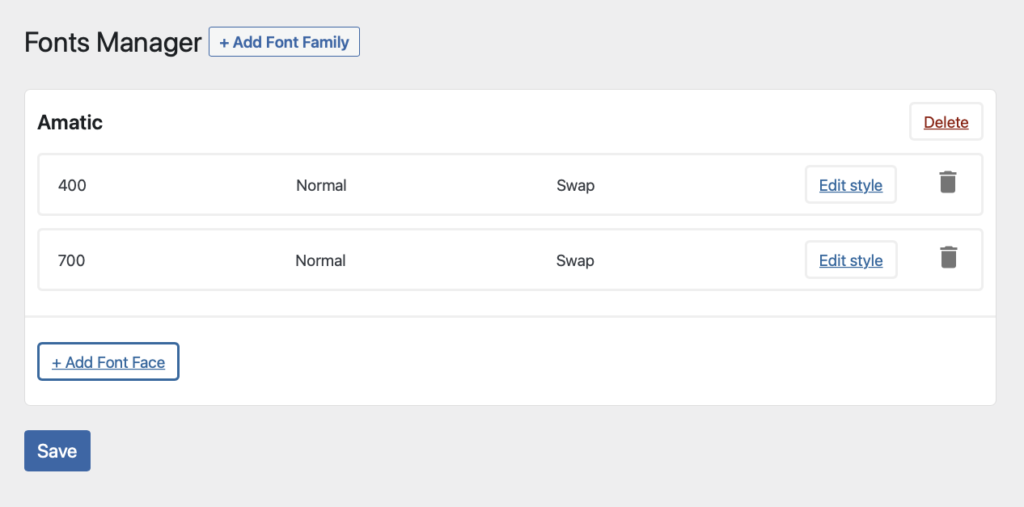Click the 400 weight value
This screenshot has width=1024, height=507.
72,186
